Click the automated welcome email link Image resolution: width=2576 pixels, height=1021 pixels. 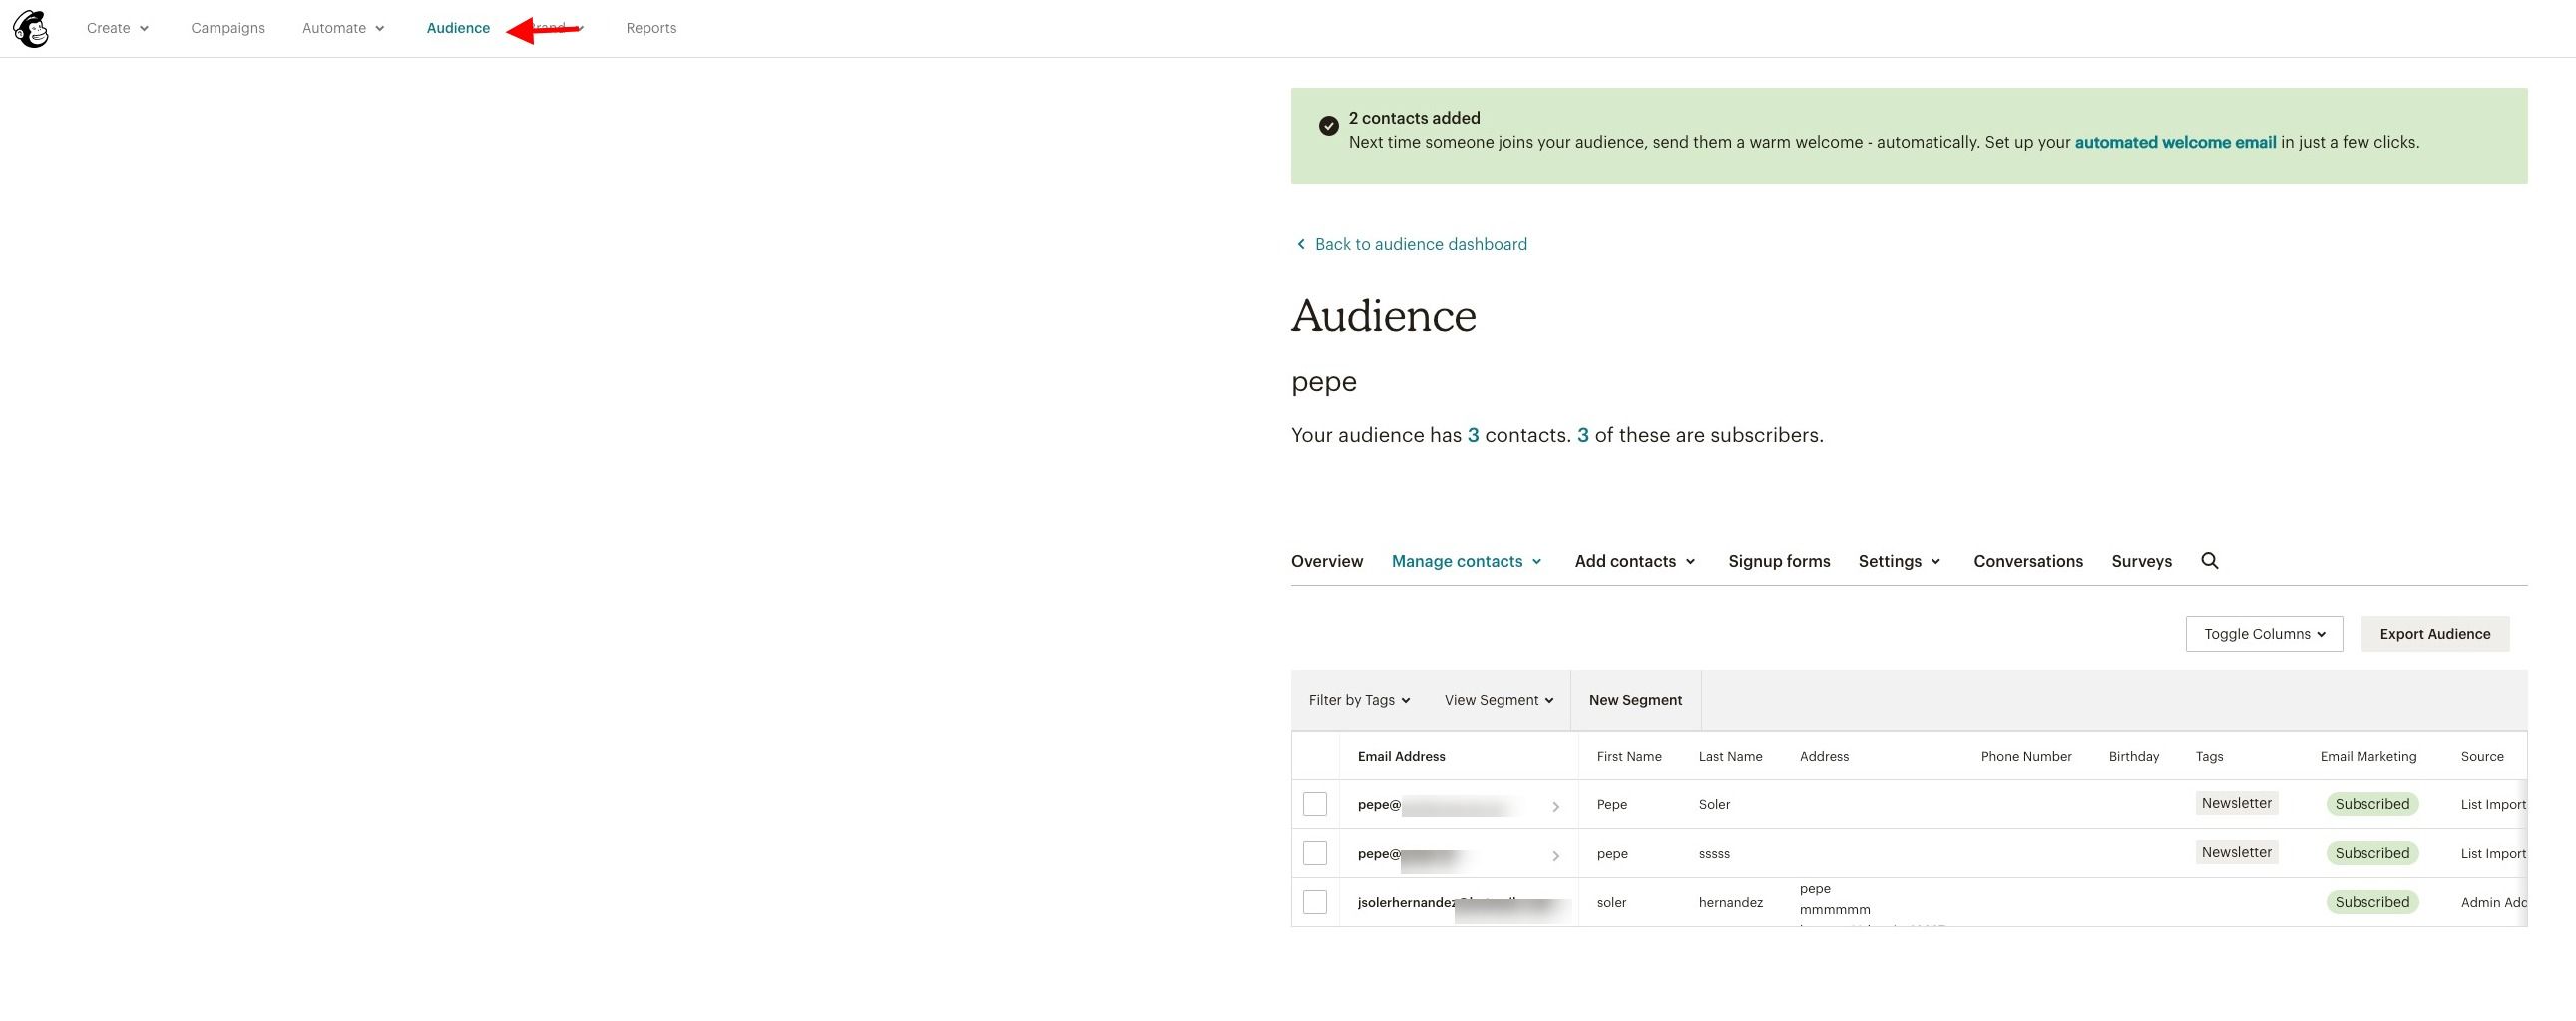click(2175, 142)
